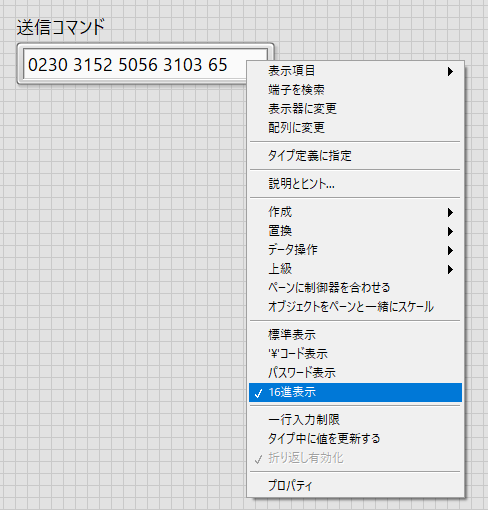The image size is (488, 510).
Task: Expand the 作成 submenu arrow
Action: (450, 212)
